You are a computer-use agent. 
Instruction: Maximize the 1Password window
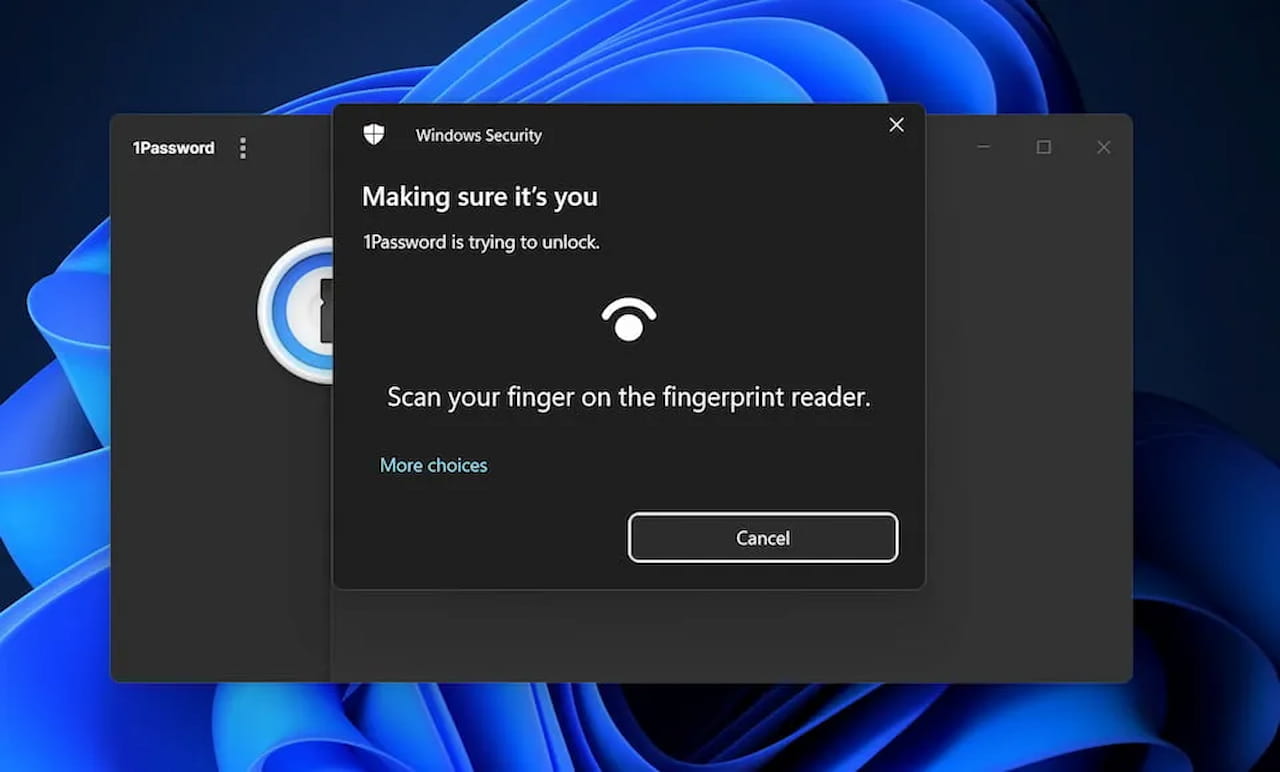1043,147
